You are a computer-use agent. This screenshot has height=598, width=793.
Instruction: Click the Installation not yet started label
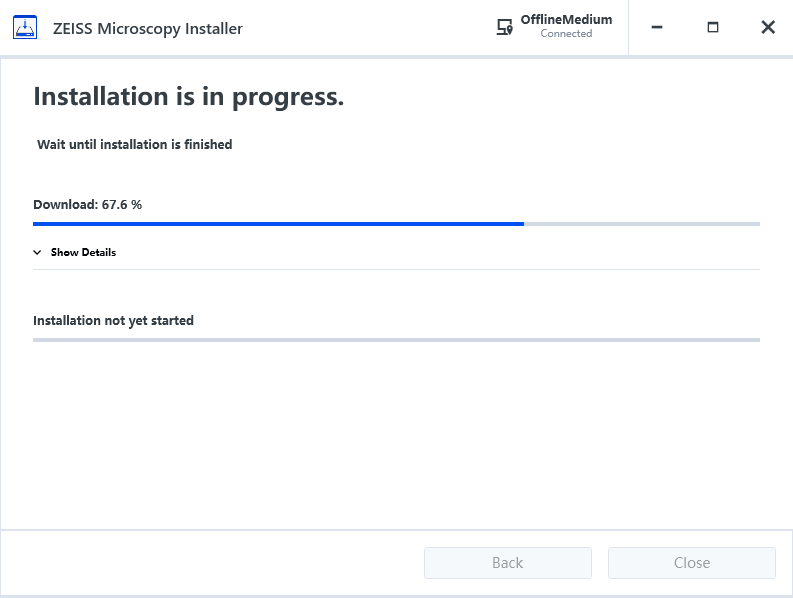click(x=113, y=321)
